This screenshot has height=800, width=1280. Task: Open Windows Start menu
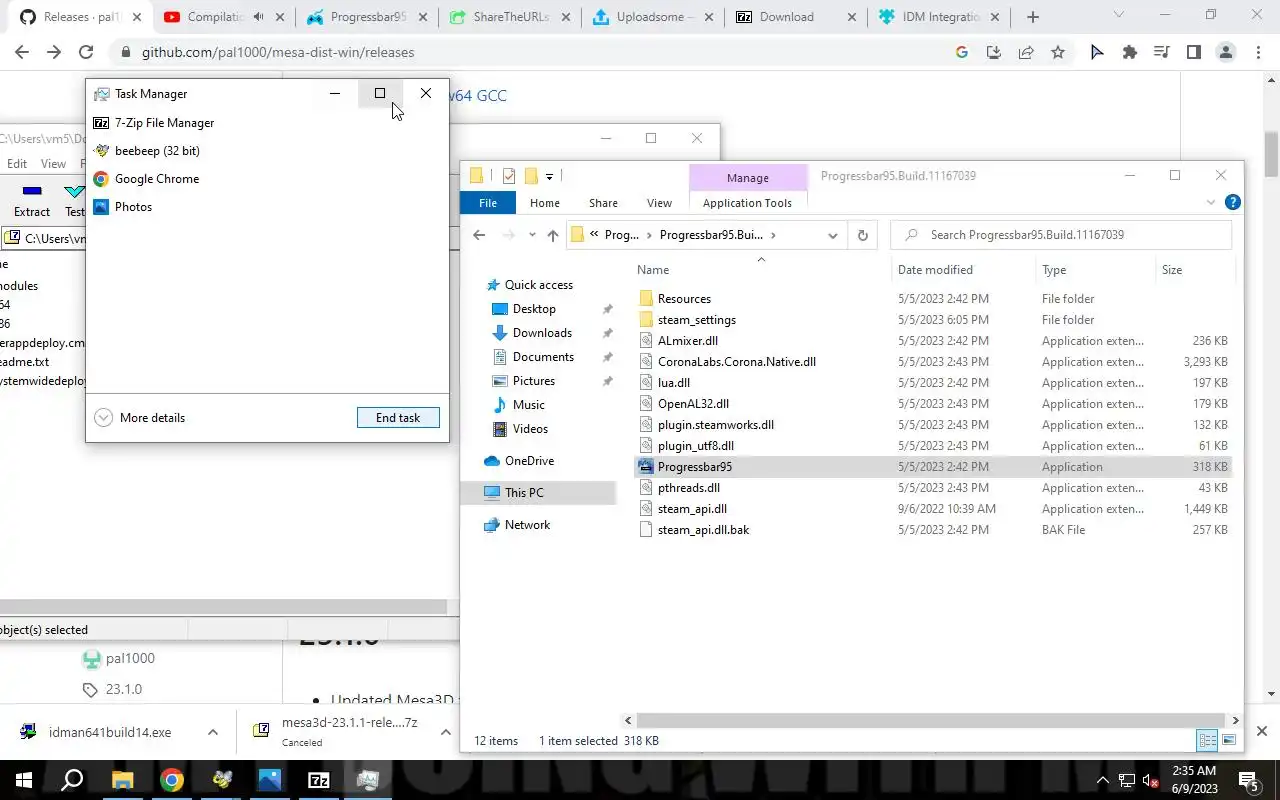pos(24,780)
